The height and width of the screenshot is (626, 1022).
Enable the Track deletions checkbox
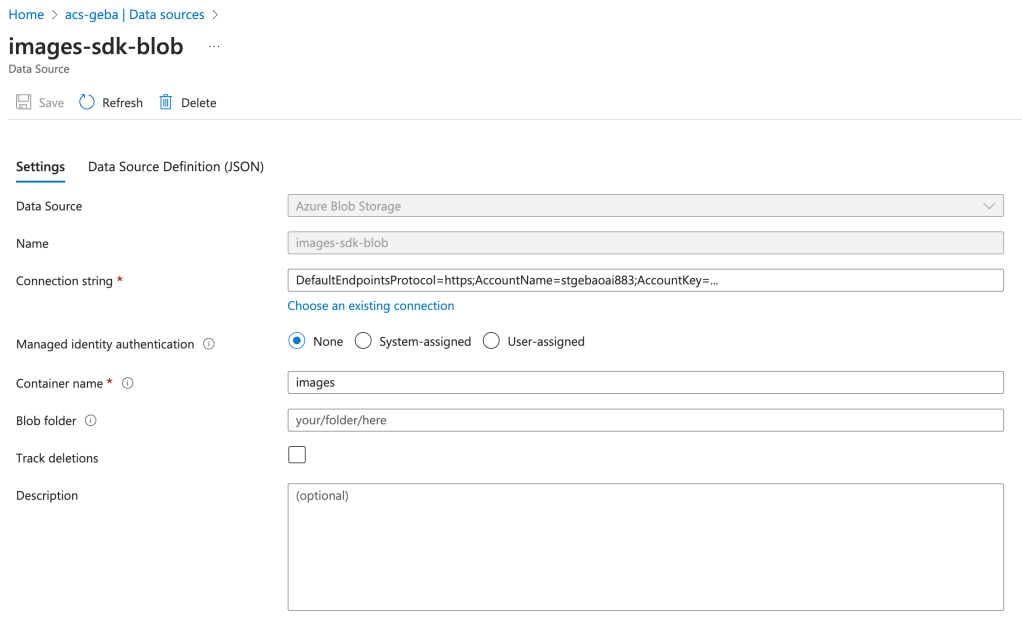(297, 455)
